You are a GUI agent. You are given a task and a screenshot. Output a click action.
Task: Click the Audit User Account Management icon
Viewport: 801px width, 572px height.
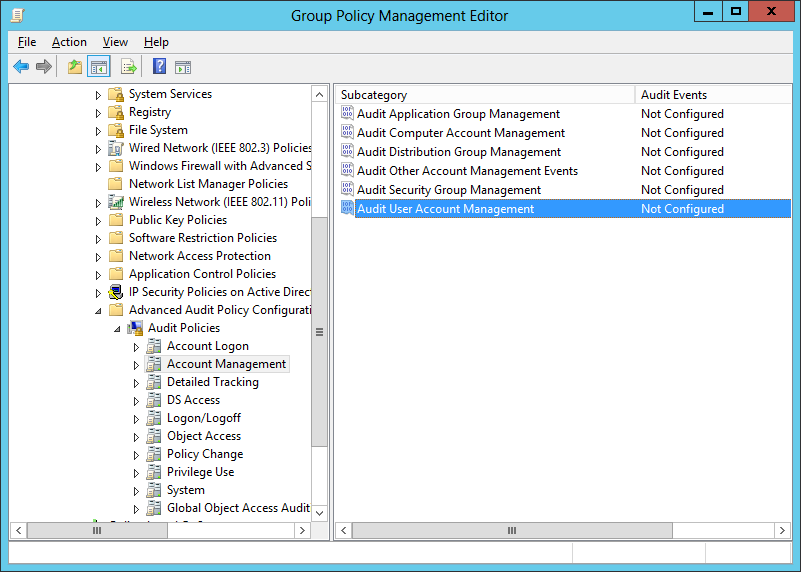click(347, 208)
